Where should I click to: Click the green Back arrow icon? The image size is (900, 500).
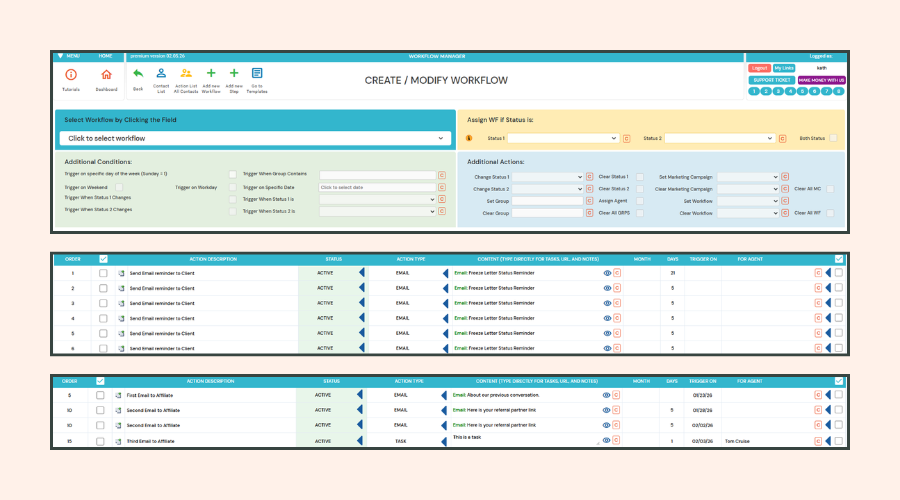(138, 73)
